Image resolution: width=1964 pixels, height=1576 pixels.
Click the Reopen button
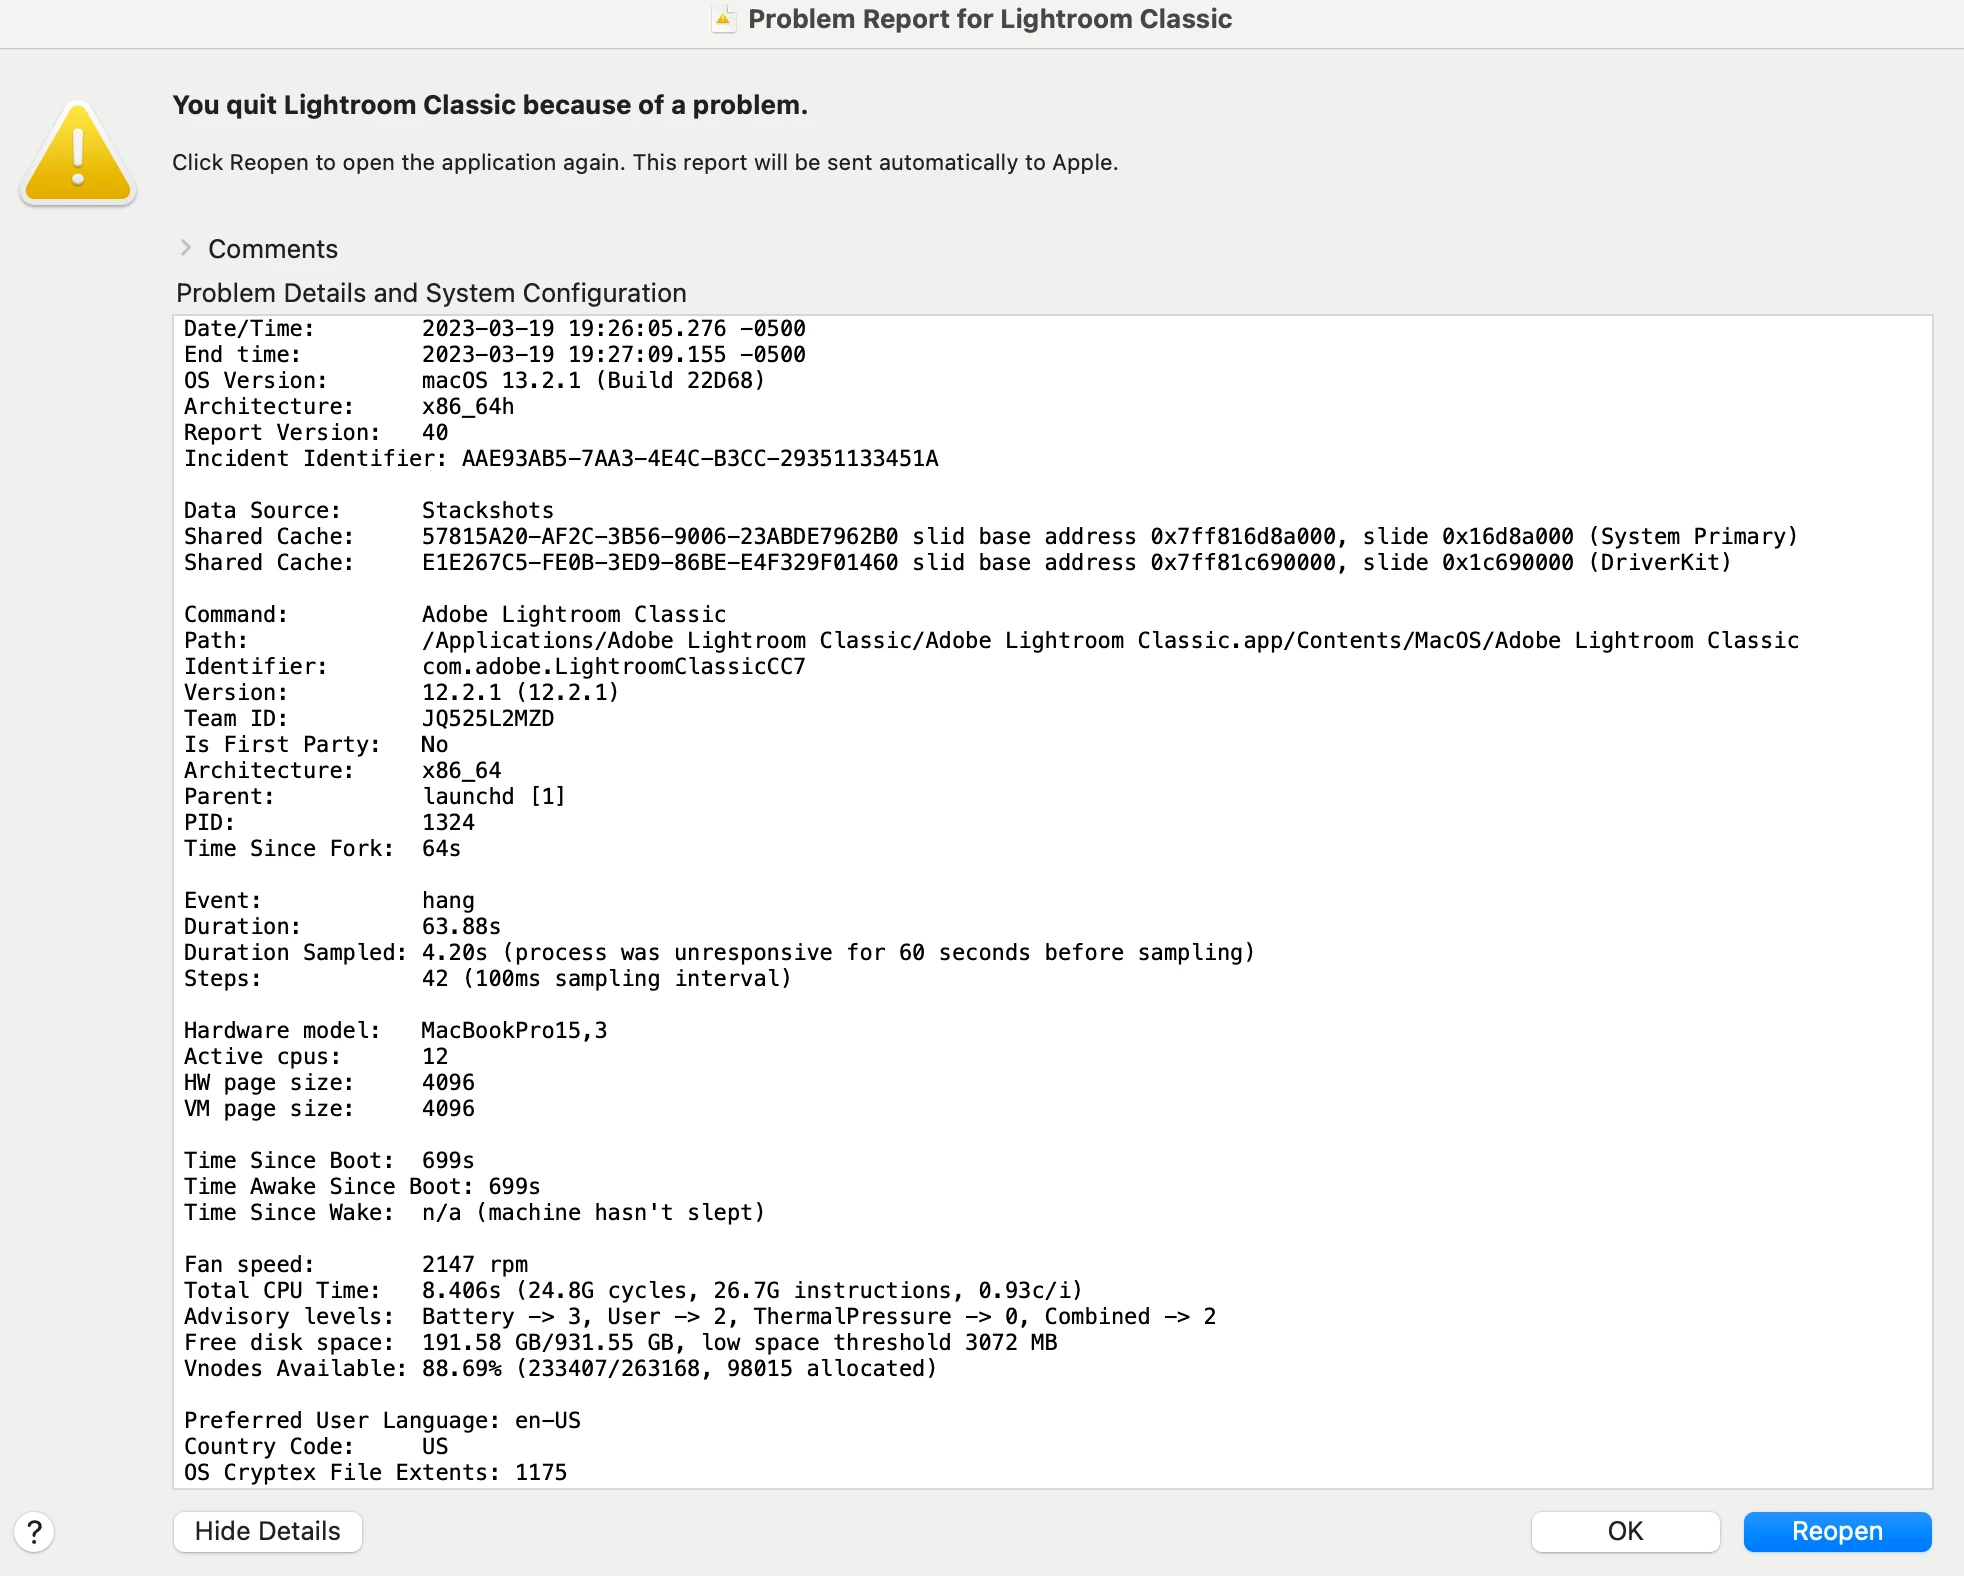coord(1836,1531)
